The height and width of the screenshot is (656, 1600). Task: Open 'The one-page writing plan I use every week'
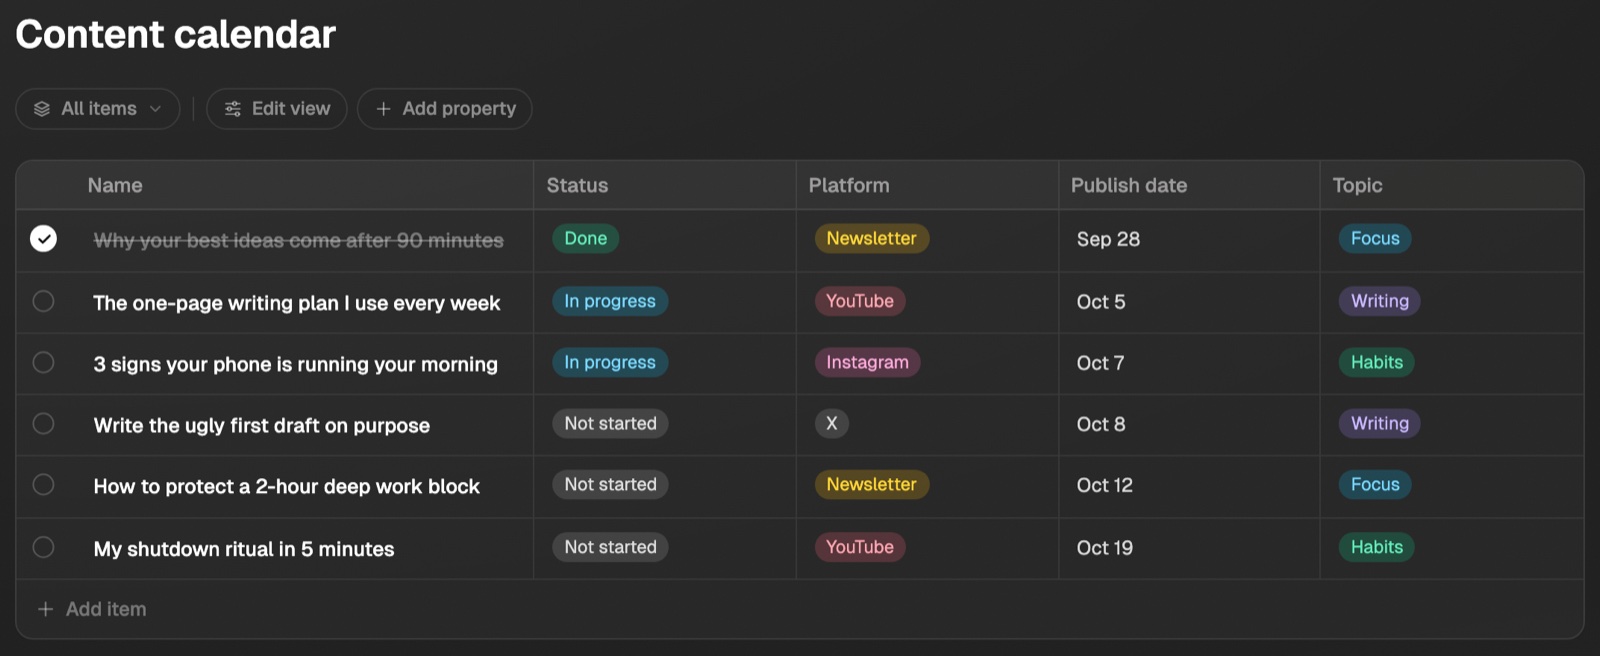[296, 303]
